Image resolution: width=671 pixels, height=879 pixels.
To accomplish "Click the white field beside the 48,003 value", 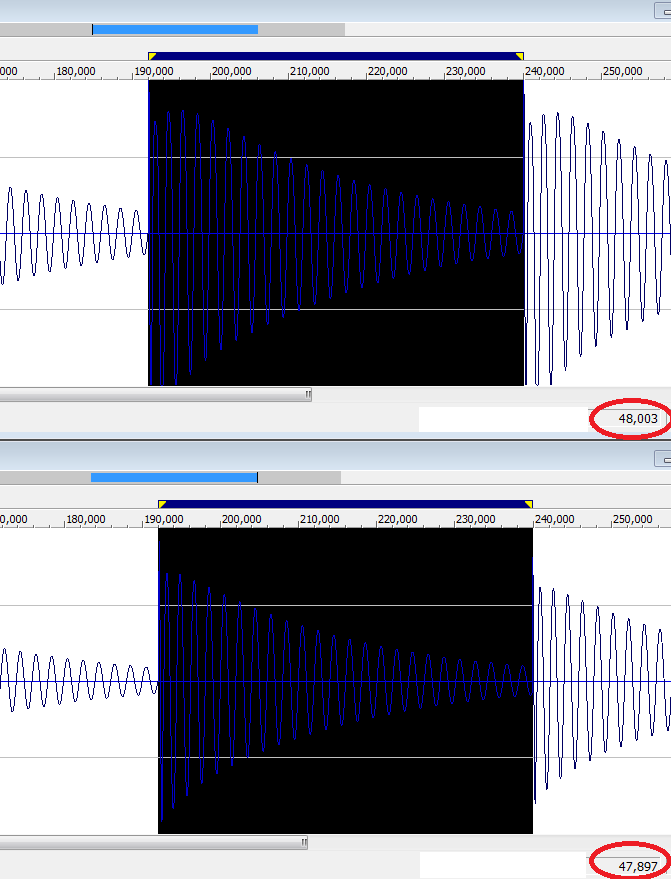I will pyautogui.click(x=503, y=419).
